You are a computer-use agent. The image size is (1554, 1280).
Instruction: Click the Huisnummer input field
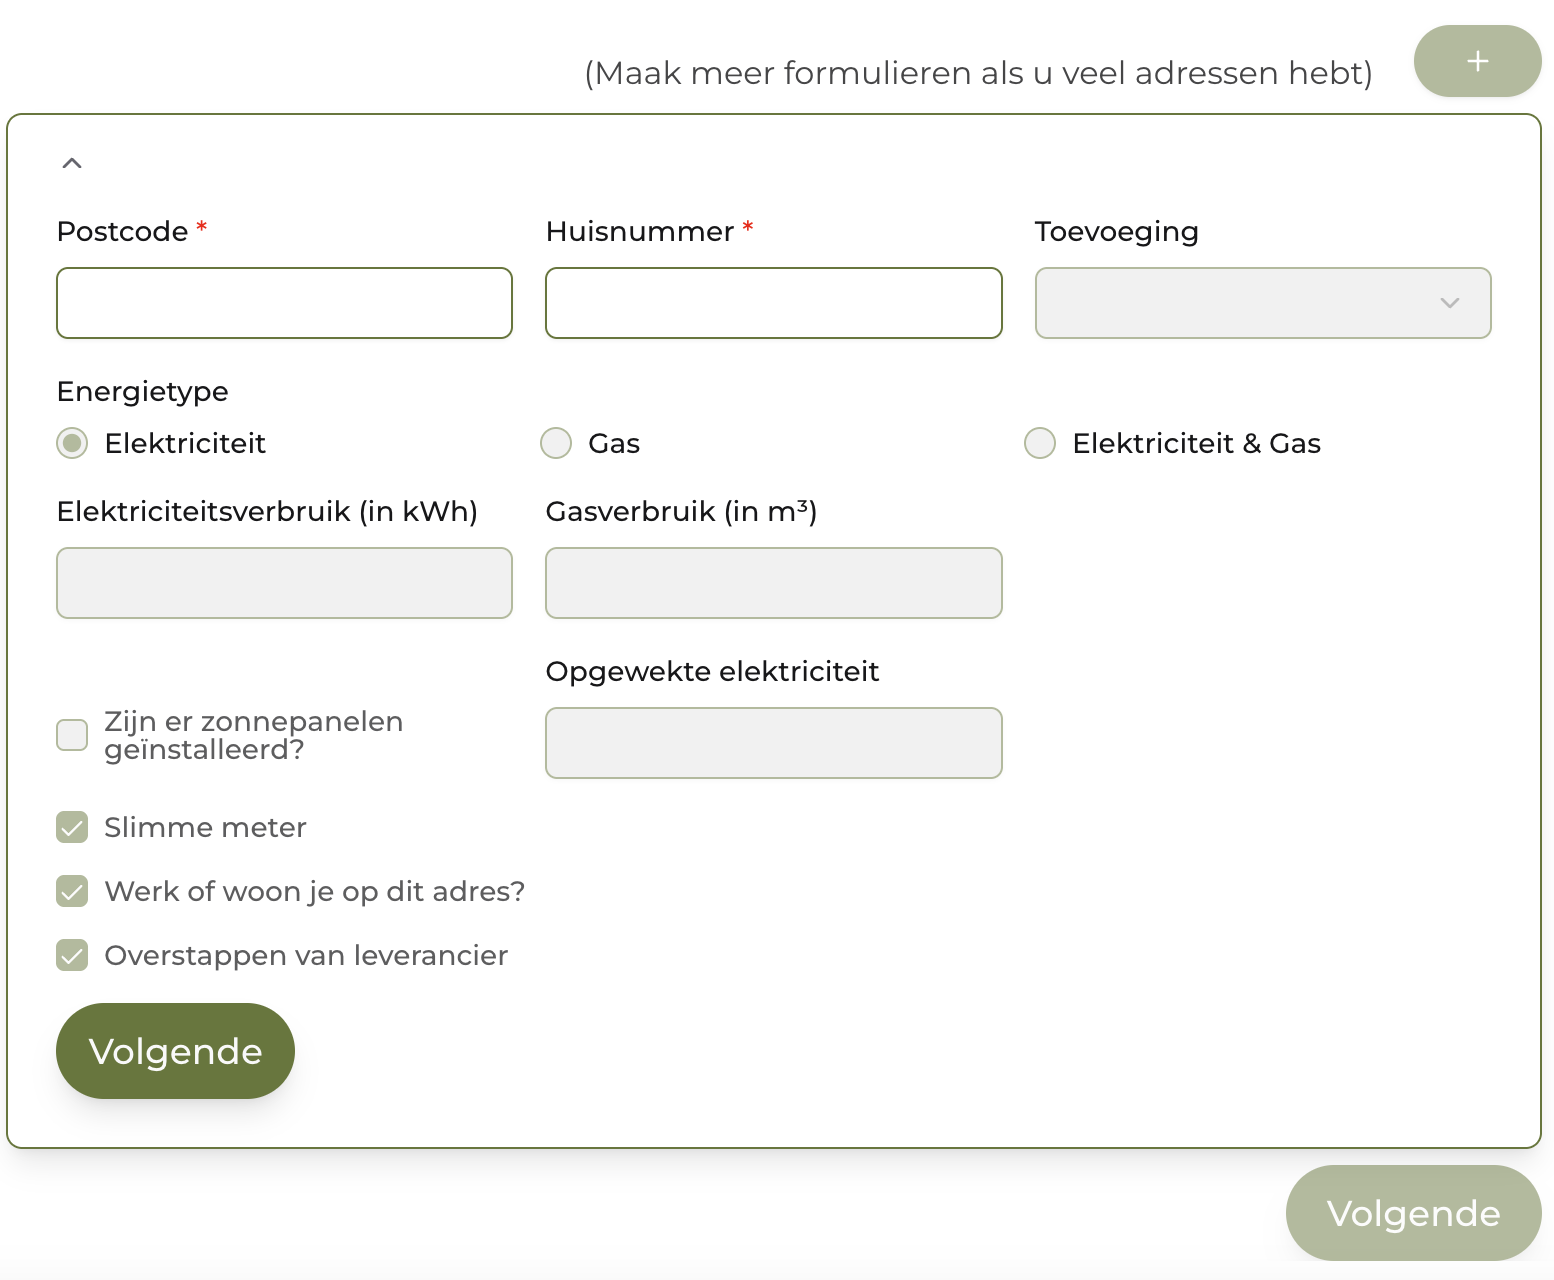tap(773, 303)
